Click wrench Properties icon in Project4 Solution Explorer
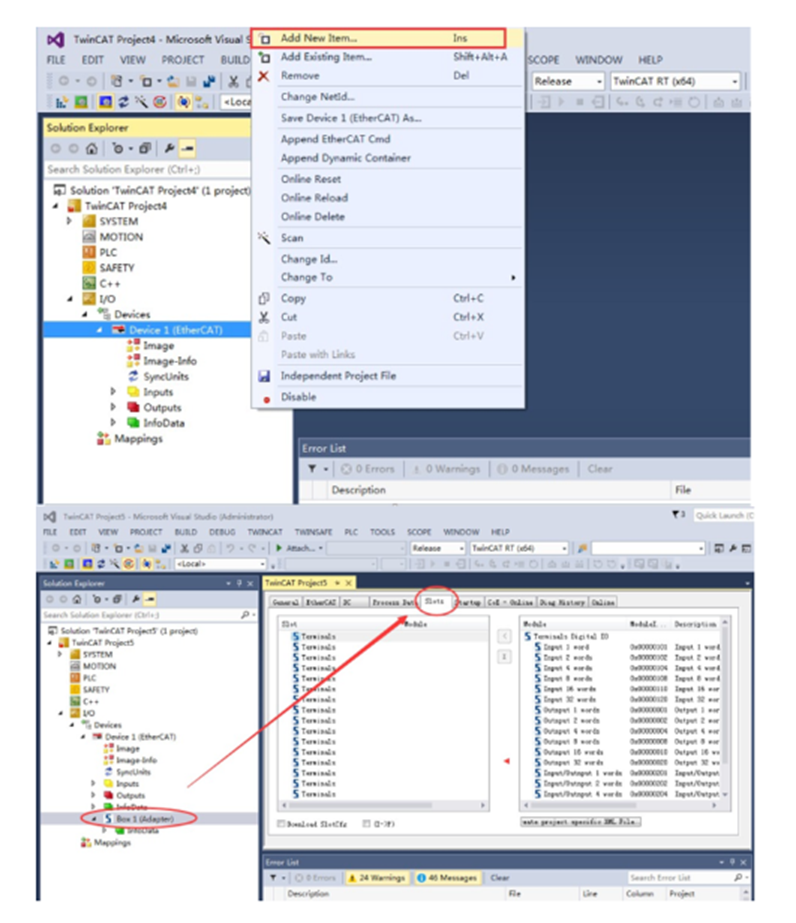 [170, 148]
